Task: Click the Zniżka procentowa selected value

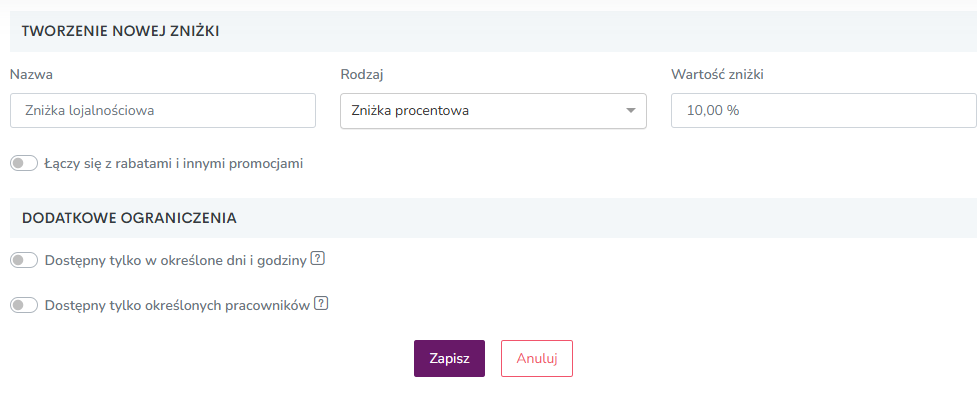Action: 410,111
